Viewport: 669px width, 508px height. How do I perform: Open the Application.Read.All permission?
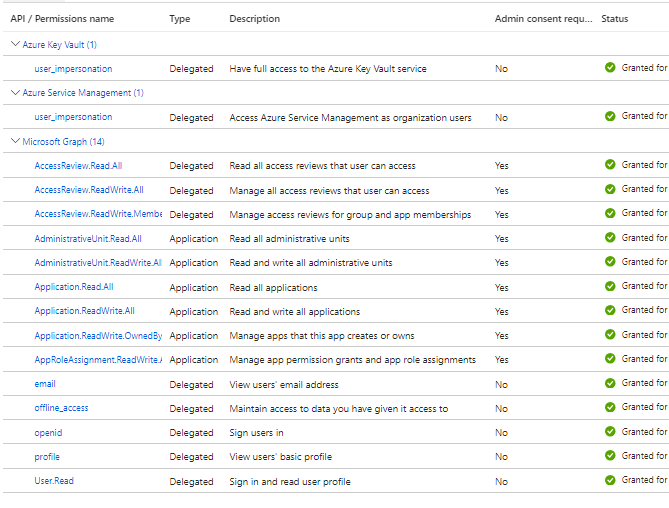(74, 287)
